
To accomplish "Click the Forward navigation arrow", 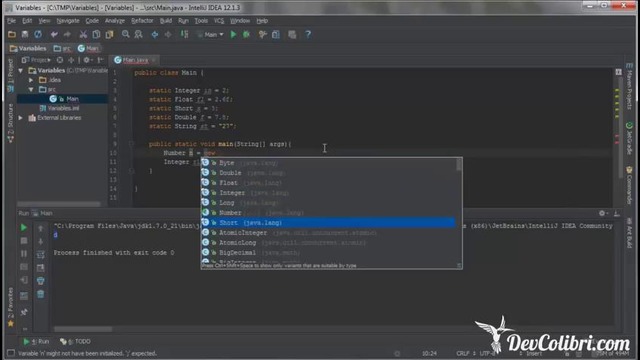I will 168,35.
